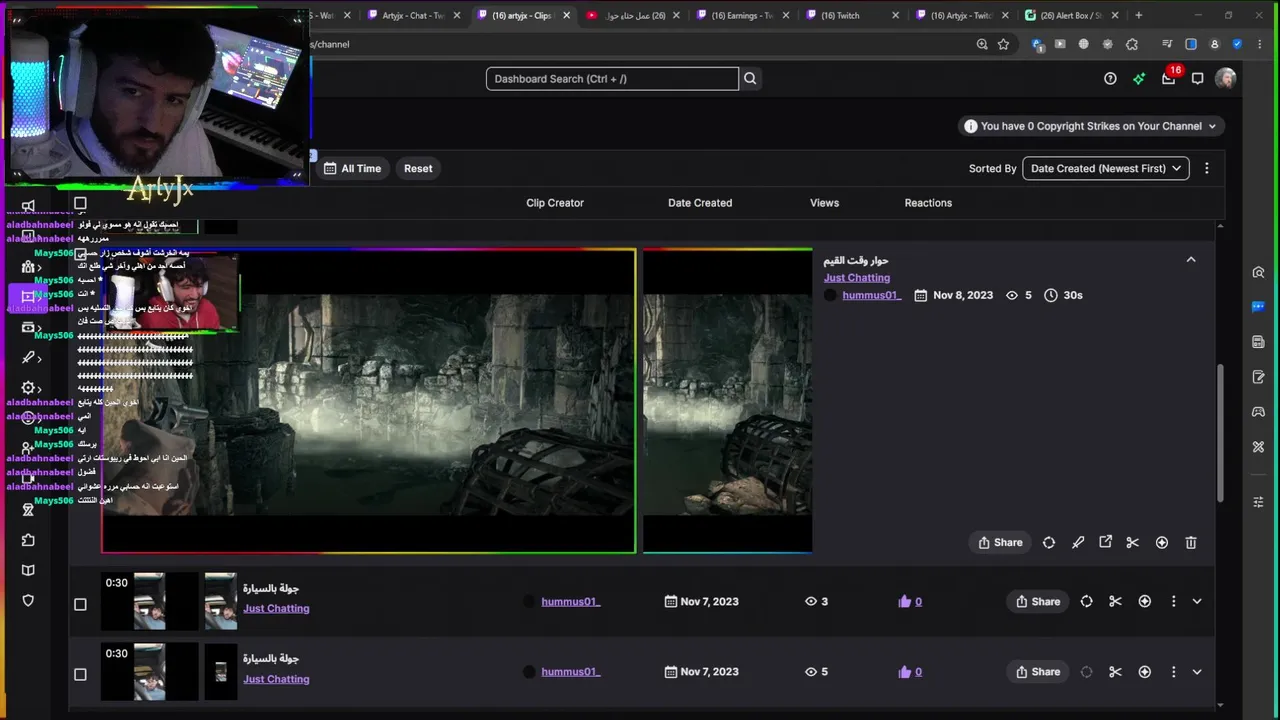The height and width of the screenshot is (720, 1280).
Task: Click the rocket icon in the expanded clip
Action: tap(1077, 542)
